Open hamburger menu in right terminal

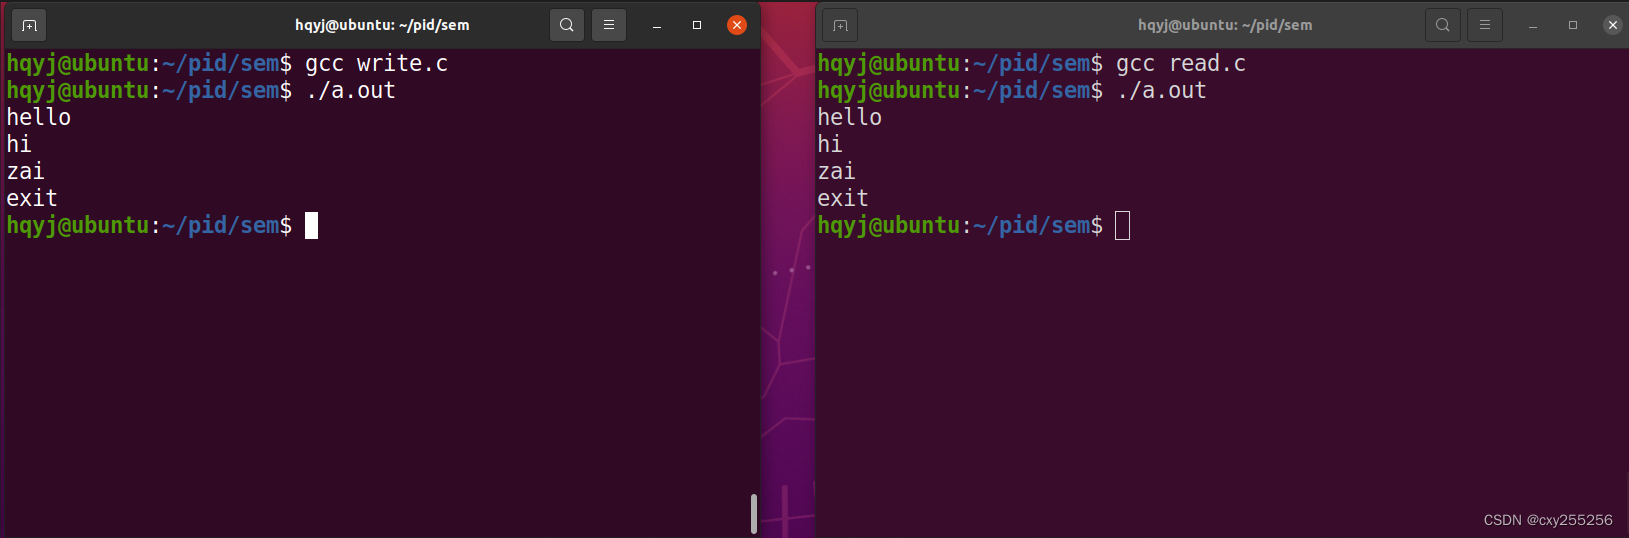click(x=1485, y=25)
